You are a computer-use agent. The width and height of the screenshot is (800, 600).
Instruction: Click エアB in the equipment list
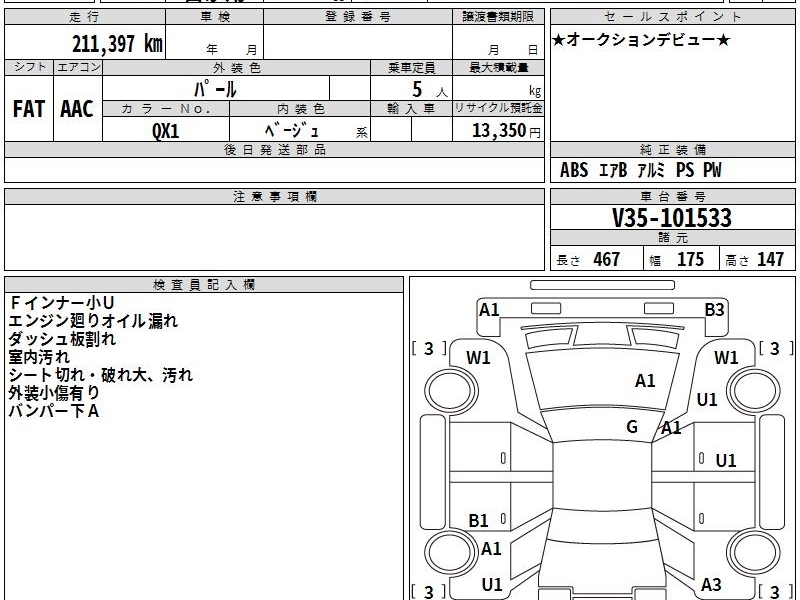(x=612, y=170)
